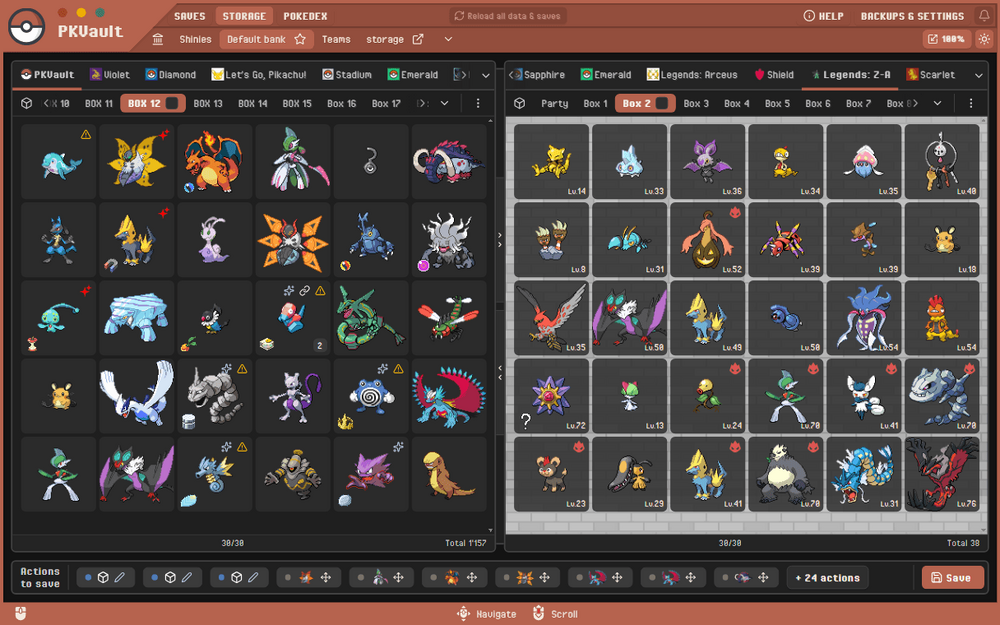The image size is (1000, 625).
Task: Open the left storage panel kebab menu
Action: point(478,103)
